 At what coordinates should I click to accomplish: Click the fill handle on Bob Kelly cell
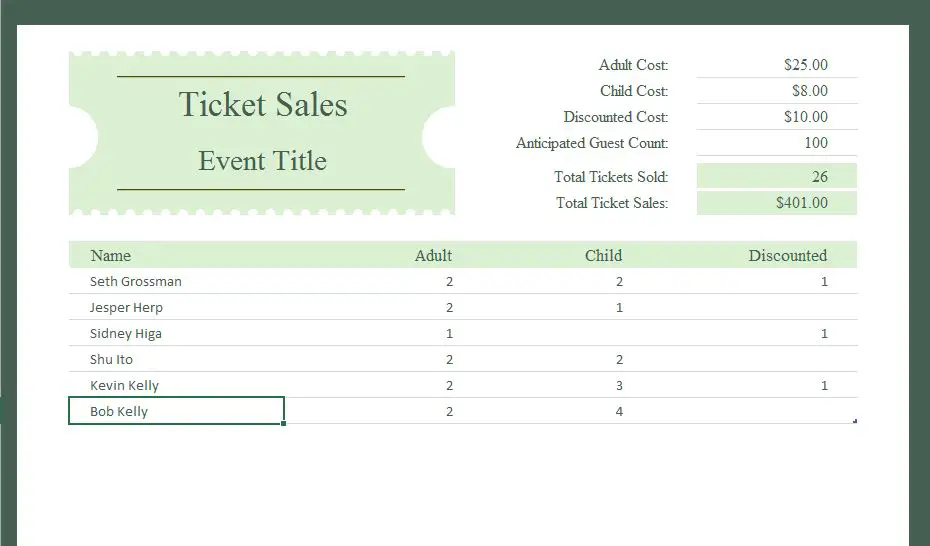point(284,423)
